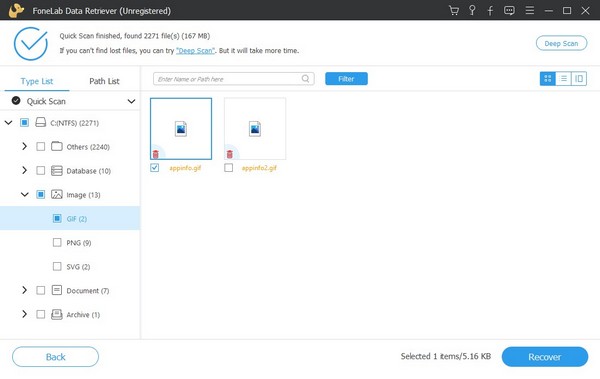Click the name or path search field

click(x=233, y=79)
